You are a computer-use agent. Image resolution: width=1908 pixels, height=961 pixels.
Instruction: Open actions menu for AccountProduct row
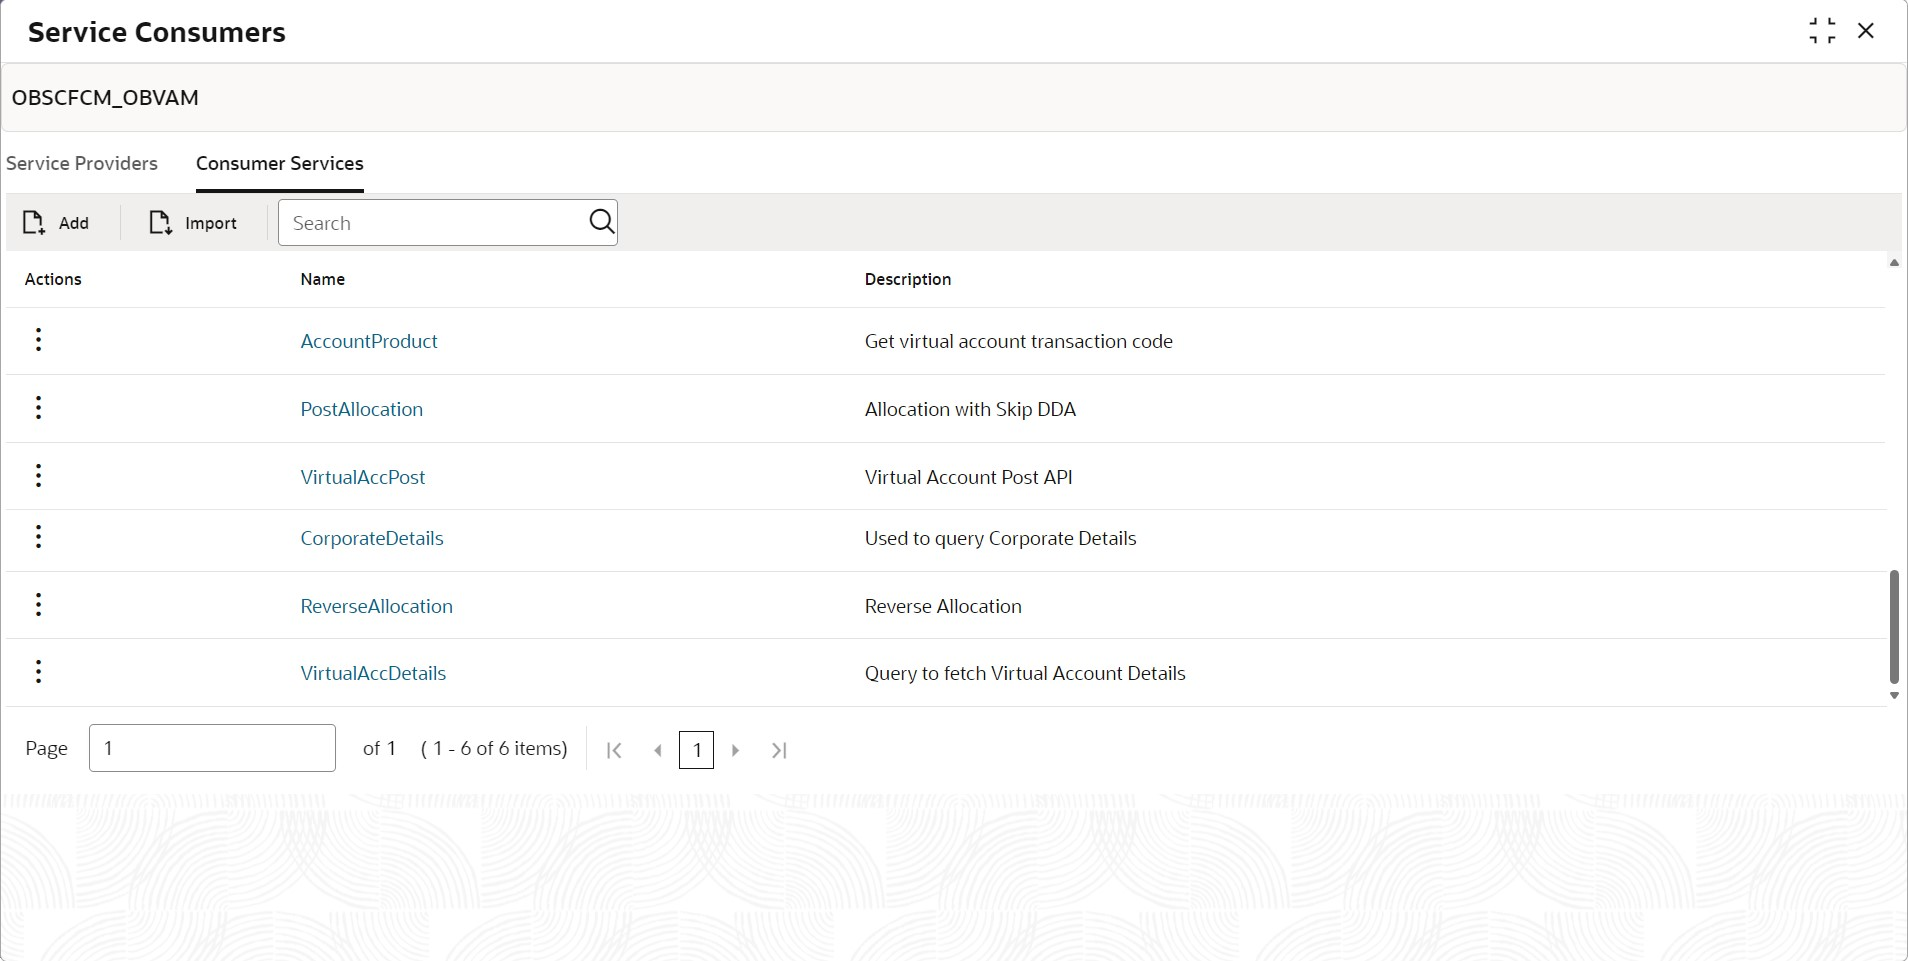(x=38, y=340)
